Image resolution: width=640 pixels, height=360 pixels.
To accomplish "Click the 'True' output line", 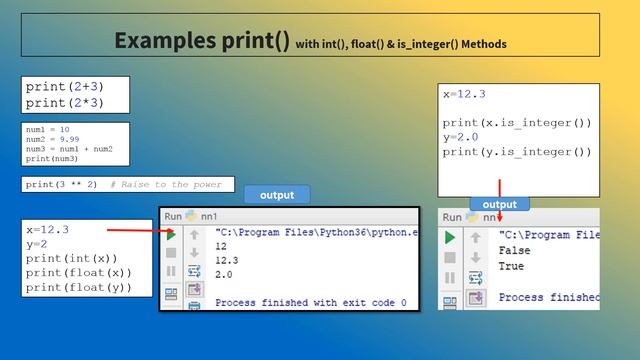I will (x=511, y=266).
